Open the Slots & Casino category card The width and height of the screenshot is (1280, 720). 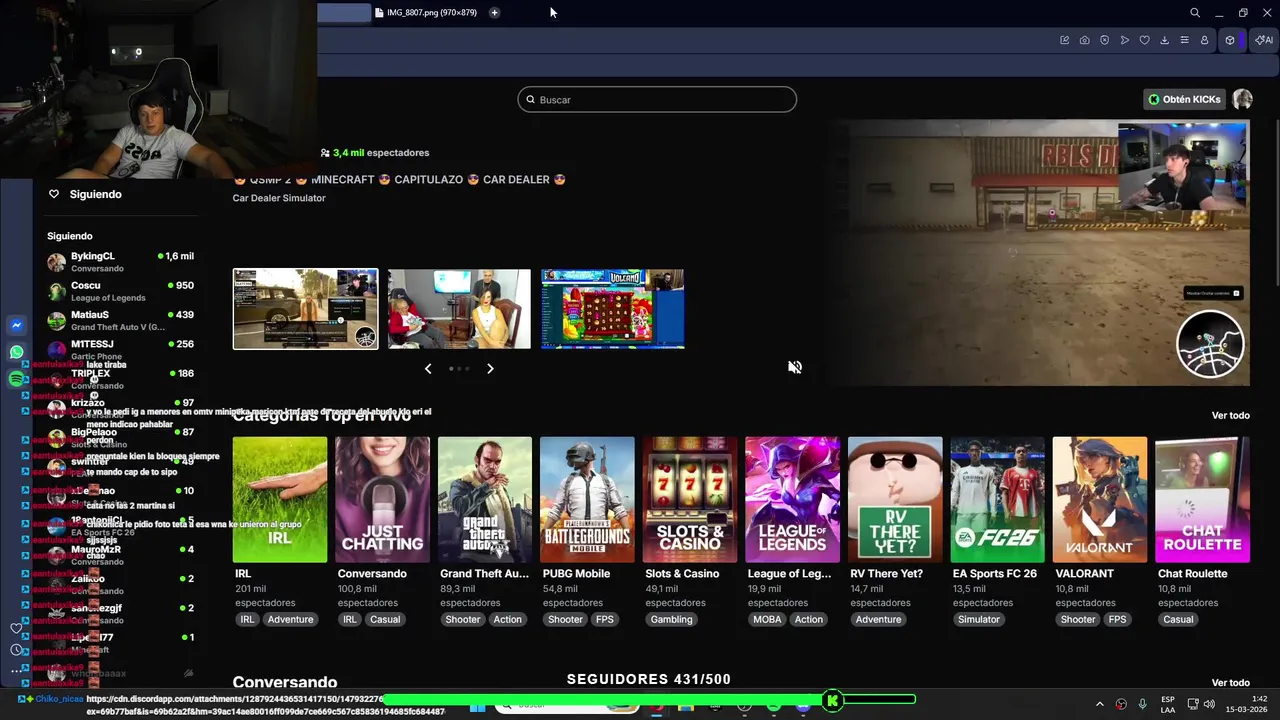tap(690, 499)
